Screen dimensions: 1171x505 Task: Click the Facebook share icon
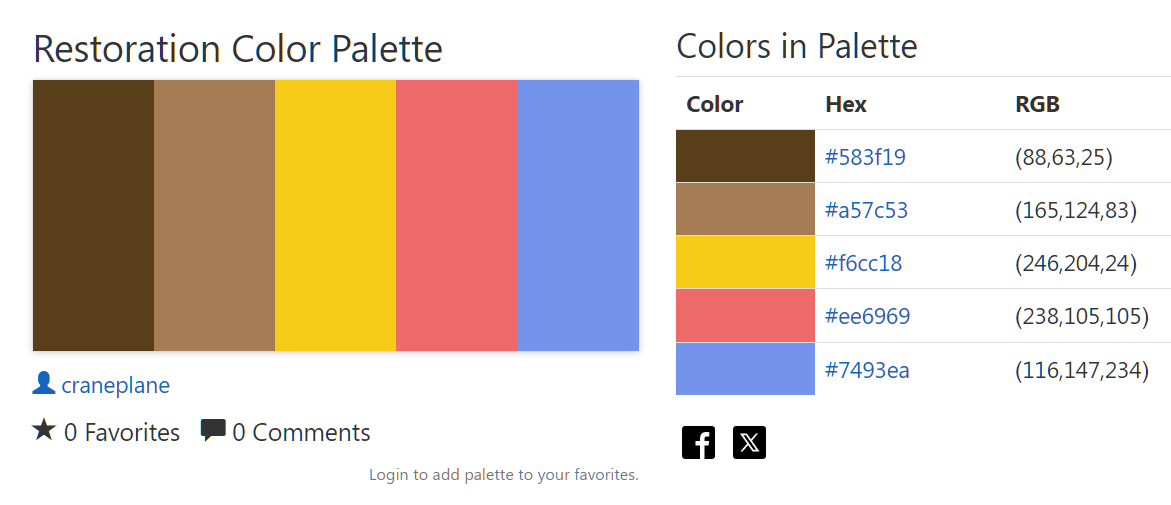click(x=698, y=442)
